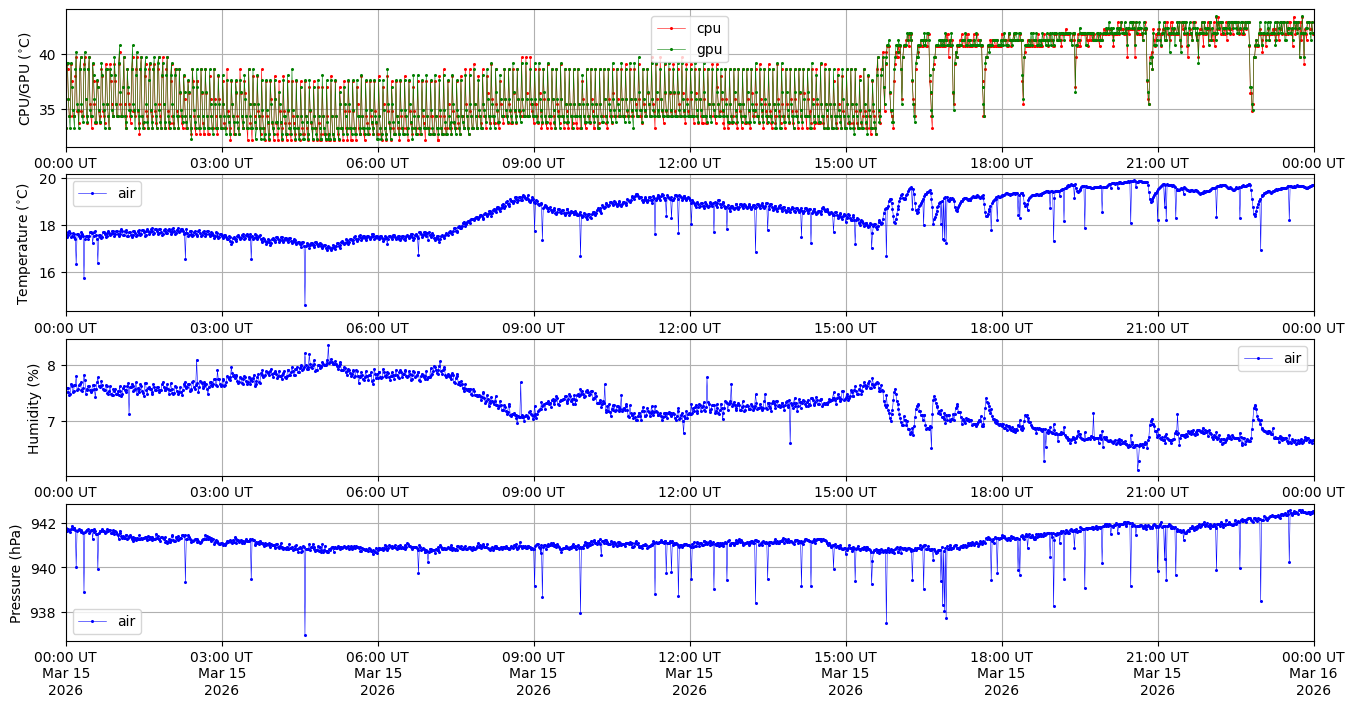
Task: Click the Temperature (°C) y-axis label
Action: click(25, 242)
